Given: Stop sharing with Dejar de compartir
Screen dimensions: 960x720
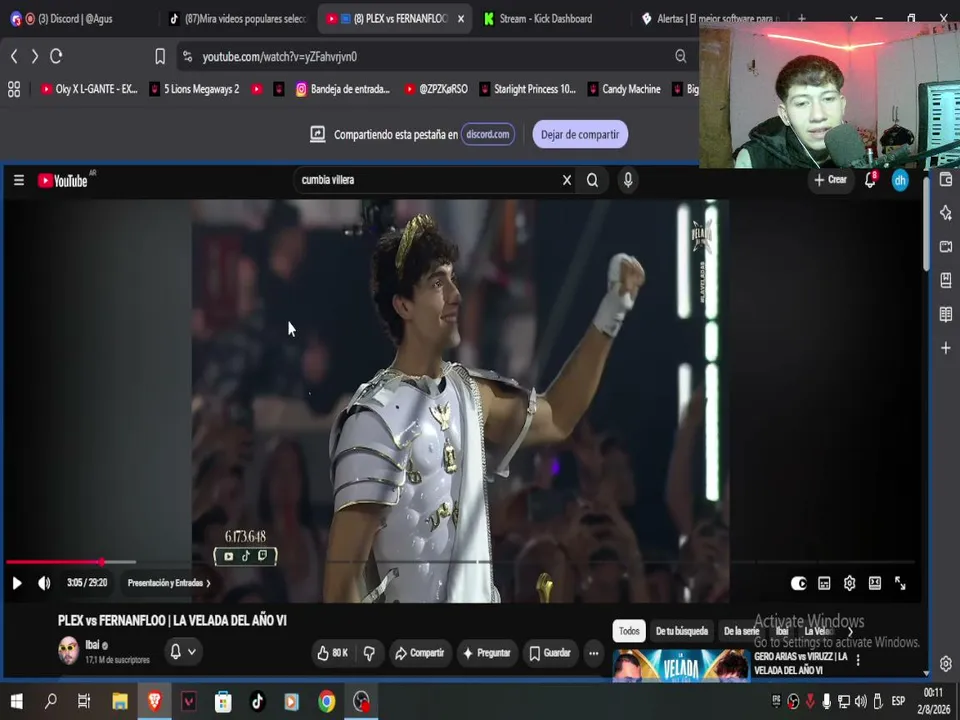Looking at the screenshot, I should click(x=580, y=135).
